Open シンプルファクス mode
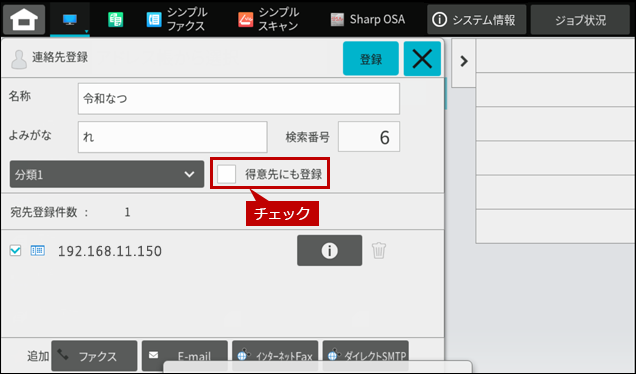Viewport: 636px width, 374px height. [176, 19]
